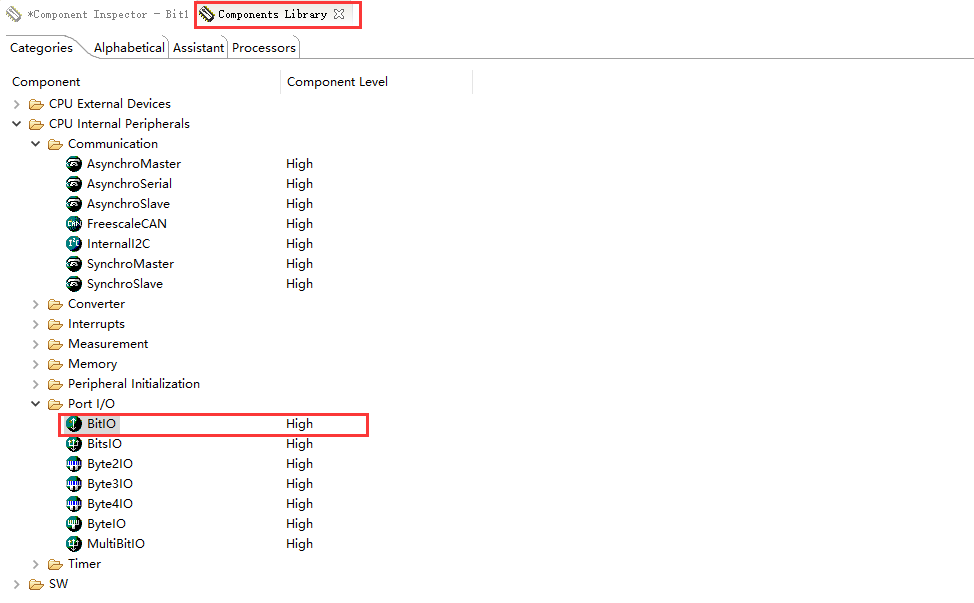Click the MultiBitIO component icon
The image size is (974, 603).
click(74, 544)
